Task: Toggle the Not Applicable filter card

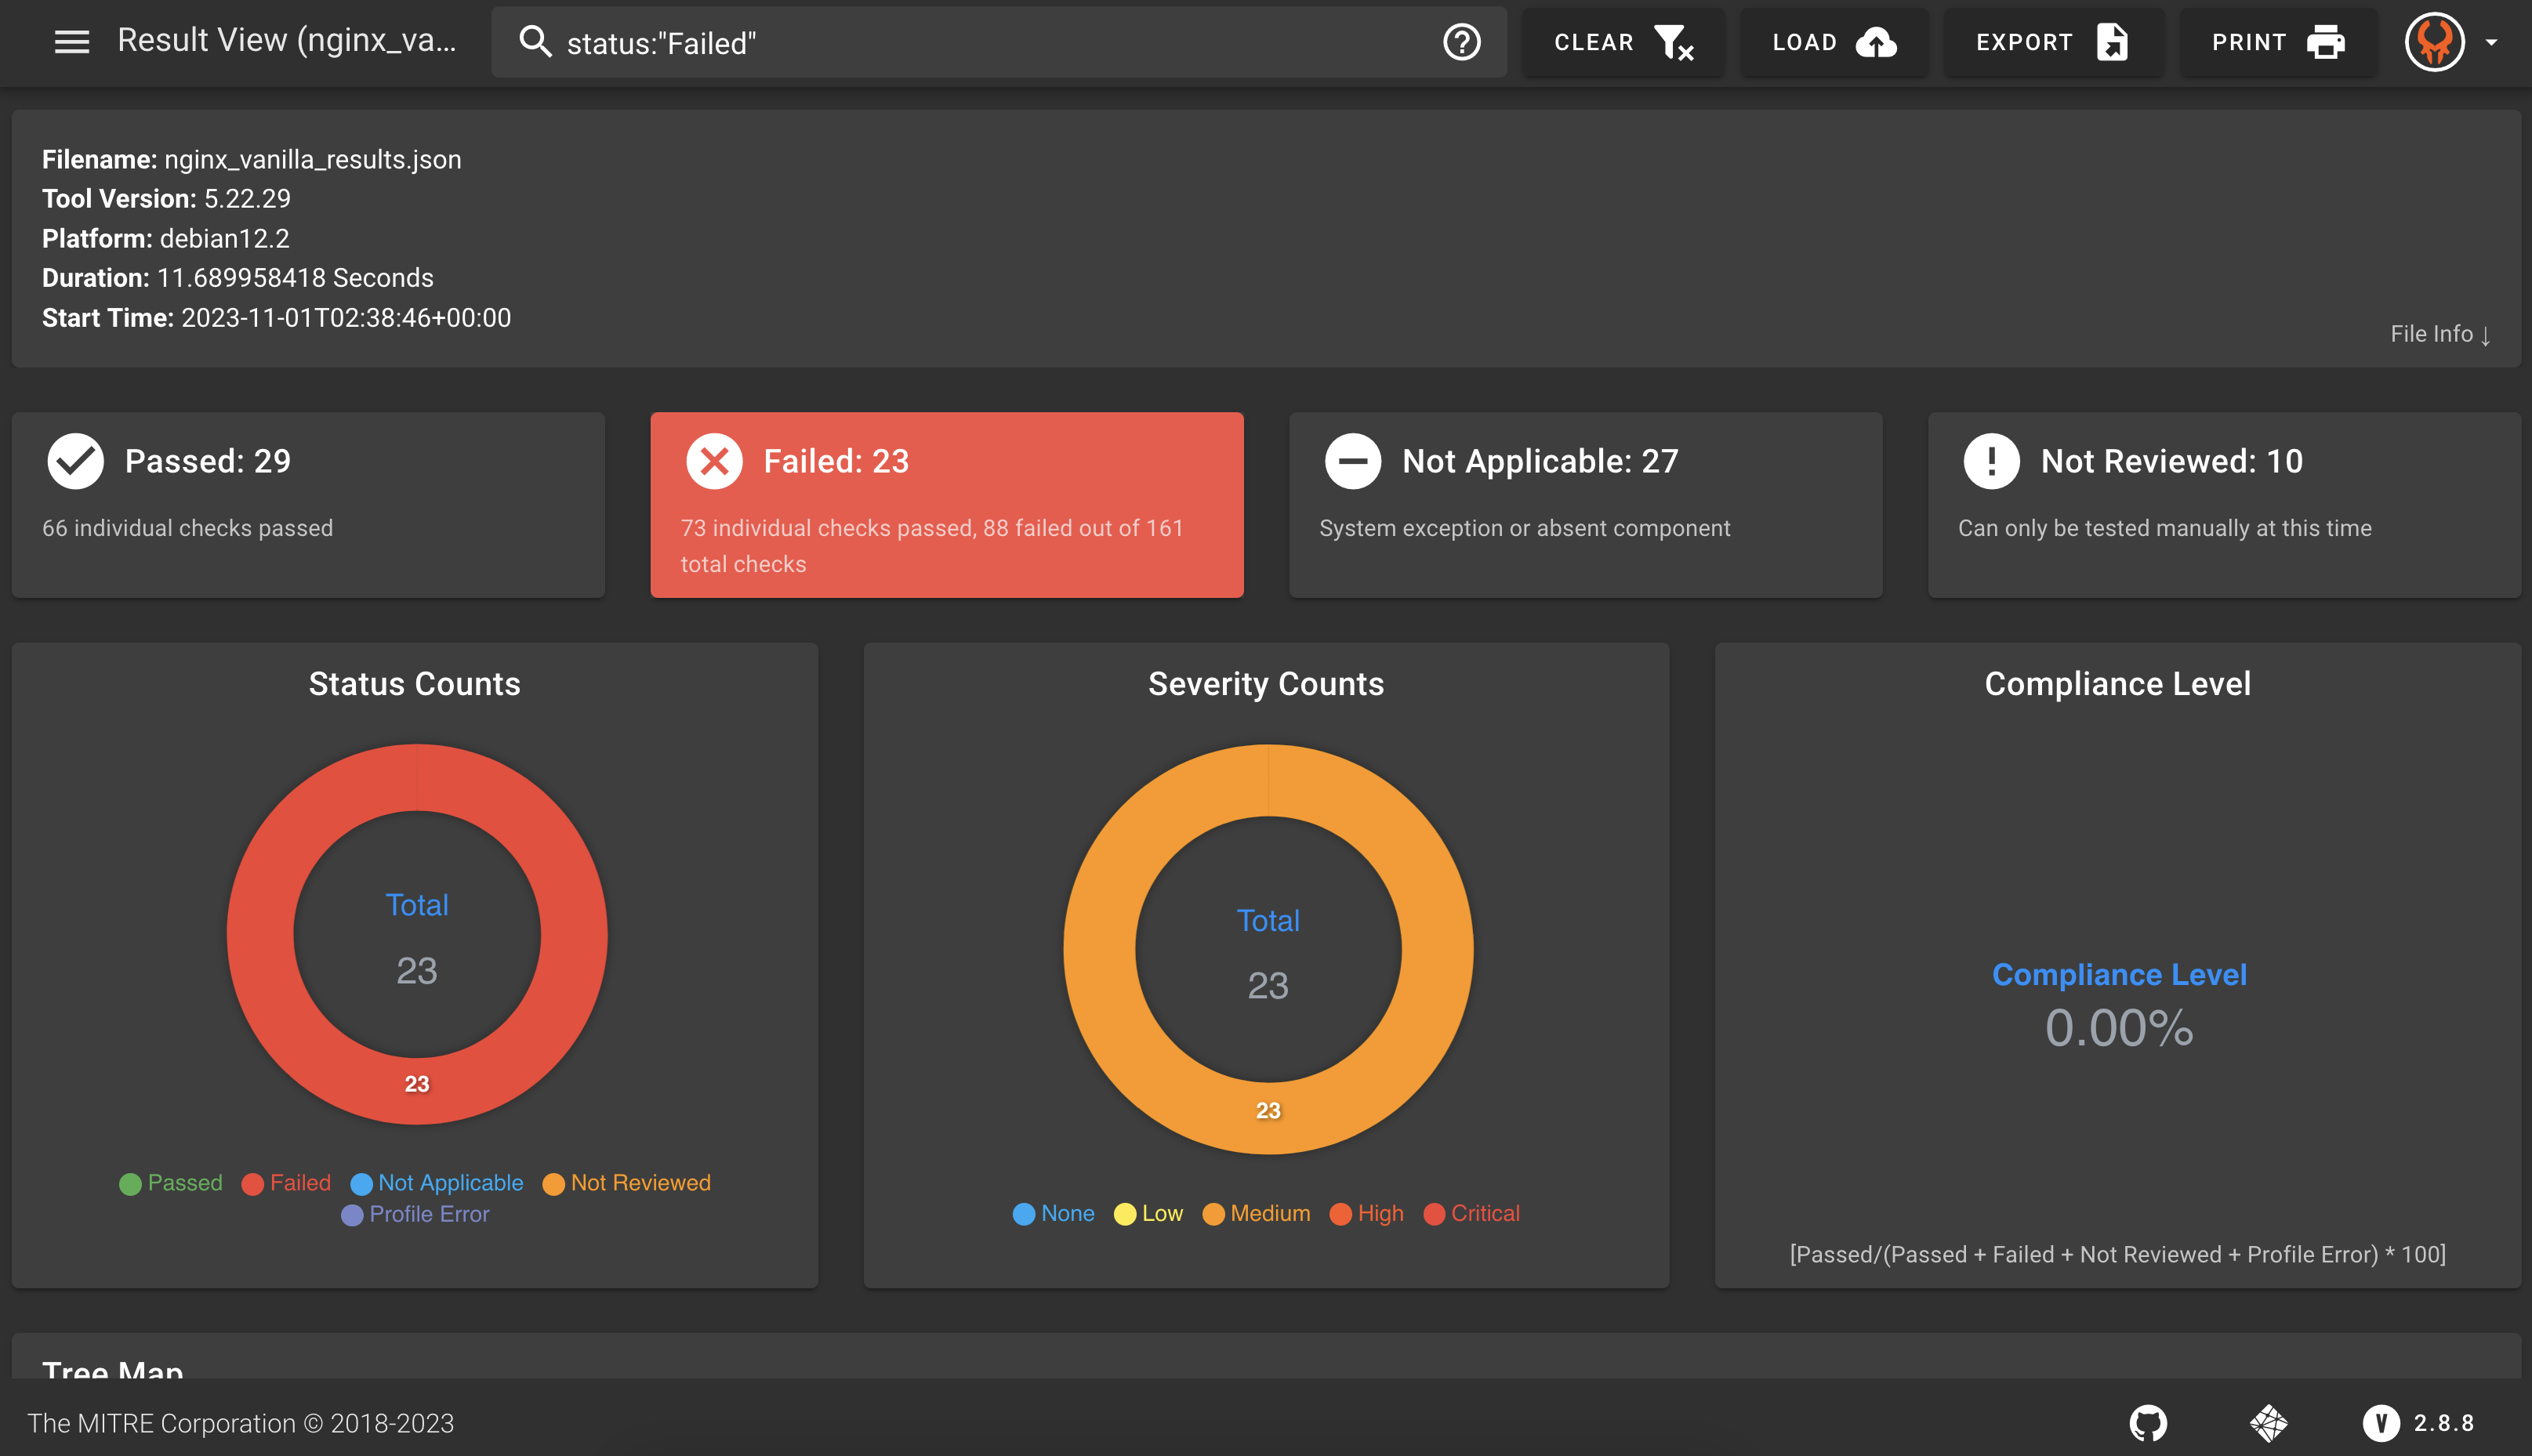Action: tap(1585, 504)
